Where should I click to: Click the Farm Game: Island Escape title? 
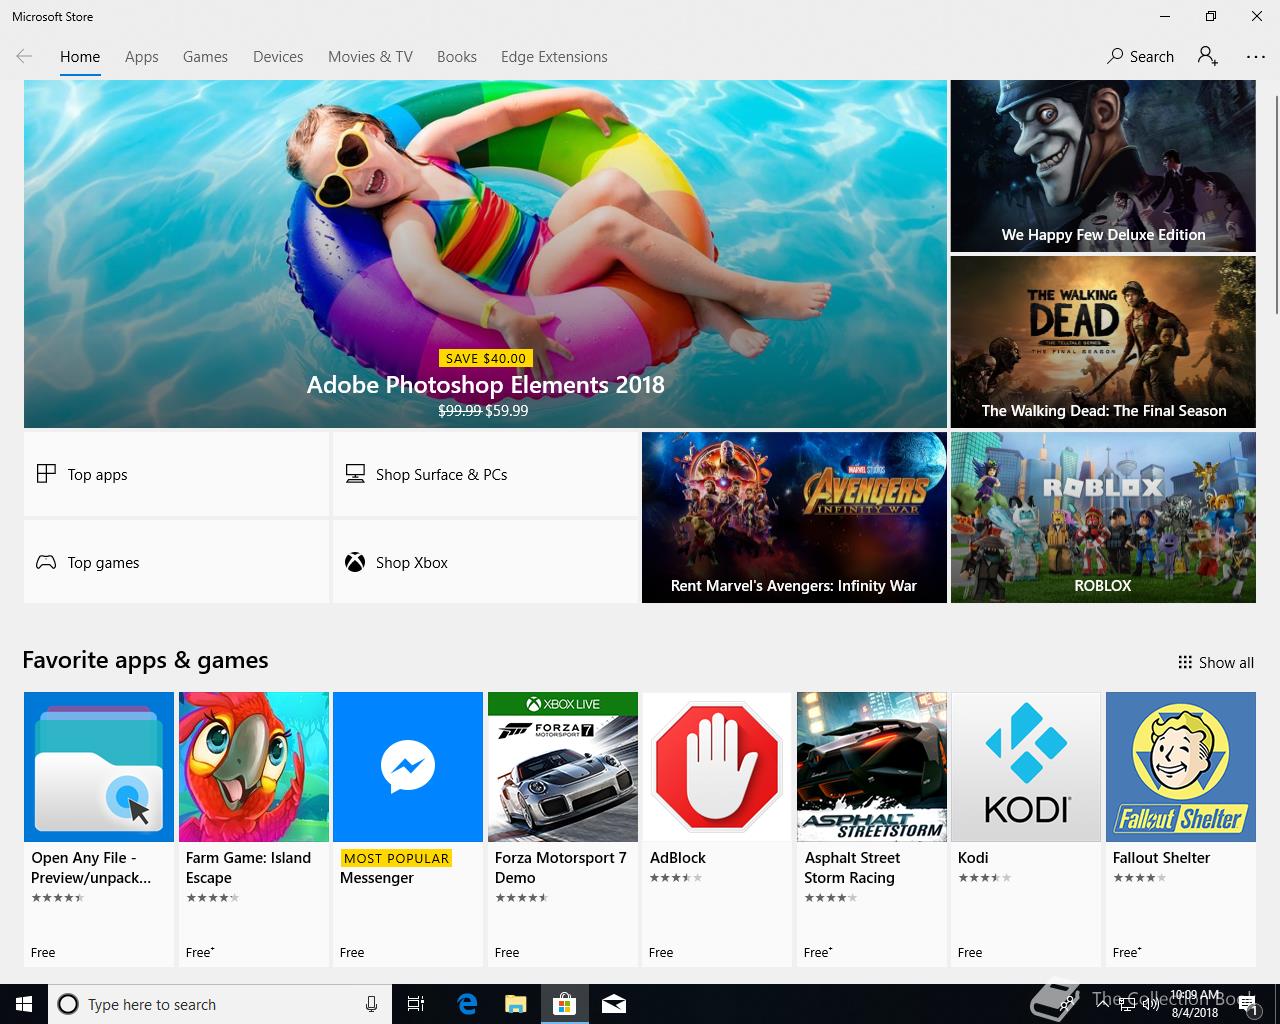coord(248,868)
